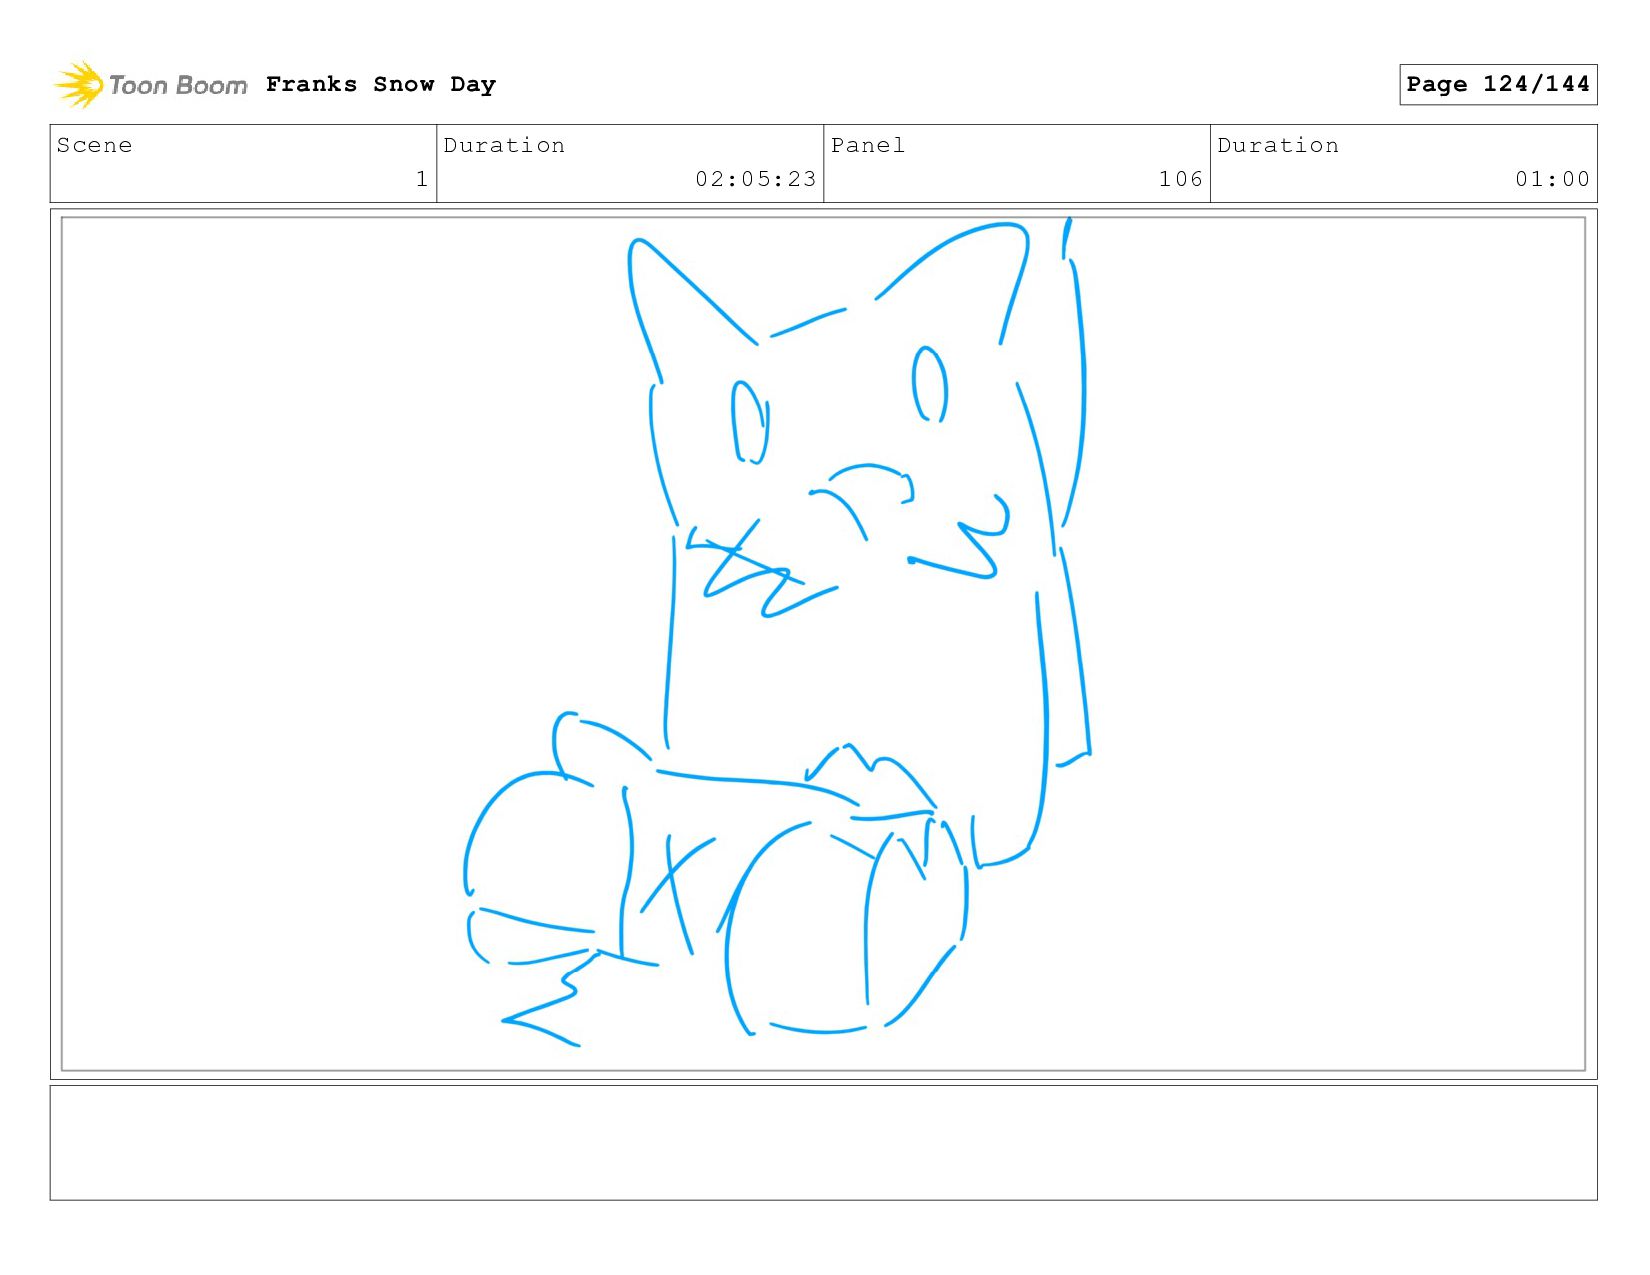Click the panel duration value '01:00'
The image size is (1650, 1275).
pos(1552,179)
